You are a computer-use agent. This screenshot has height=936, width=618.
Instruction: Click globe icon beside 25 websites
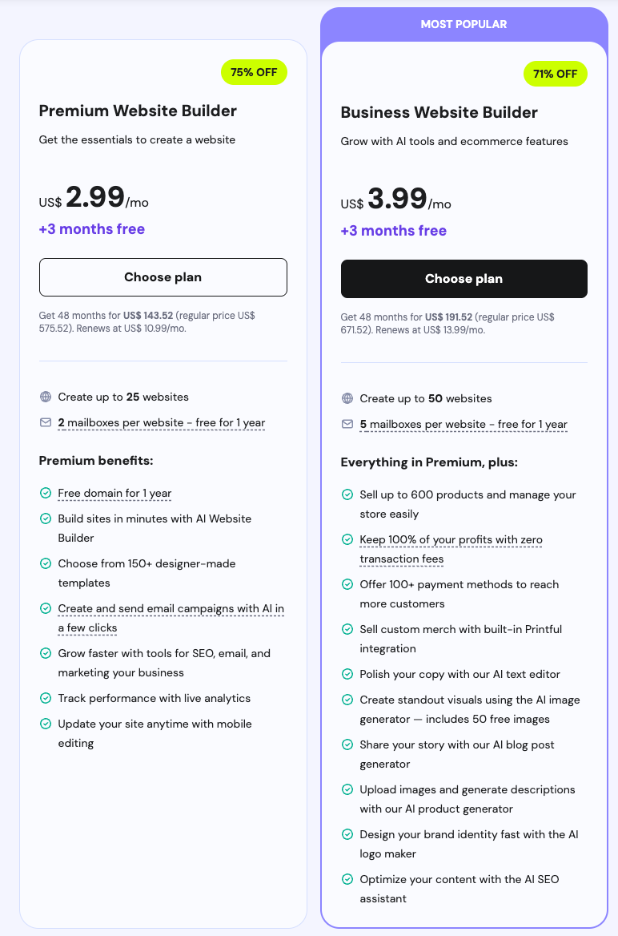pos(45,397)
